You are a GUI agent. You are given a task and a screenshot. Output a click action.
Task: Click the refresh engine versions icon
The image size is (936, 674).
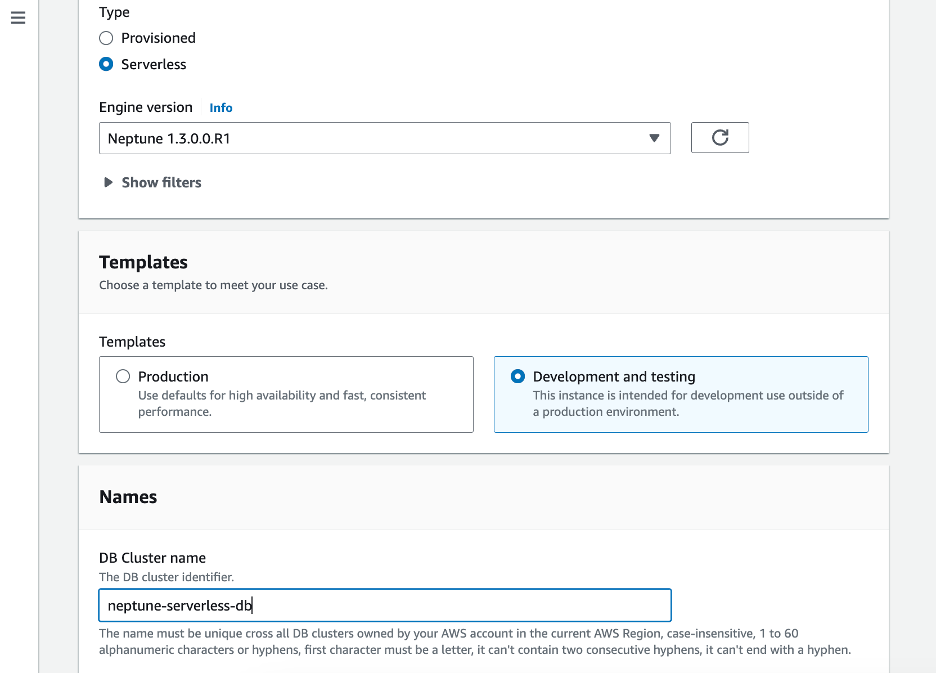point(719,138)
